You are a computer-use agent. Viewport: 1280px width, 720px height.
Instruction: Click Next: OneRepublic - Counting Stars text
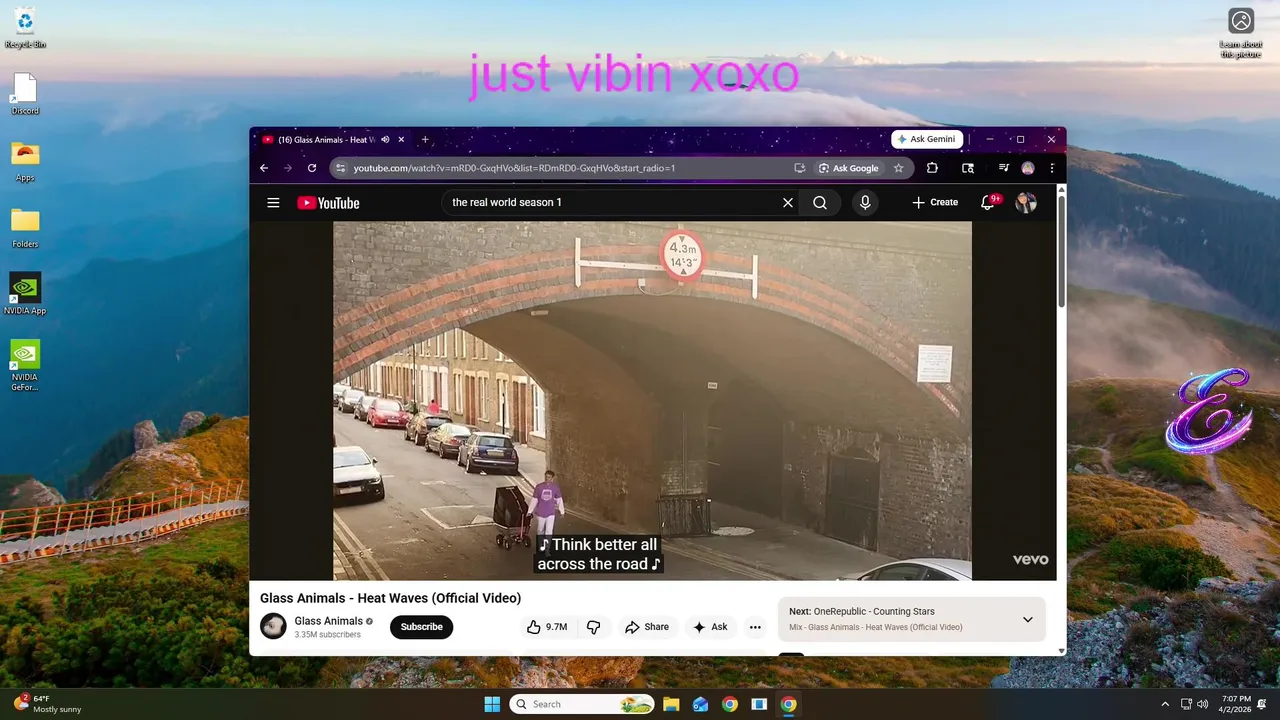pyautogui.click(x=861, y=611)
